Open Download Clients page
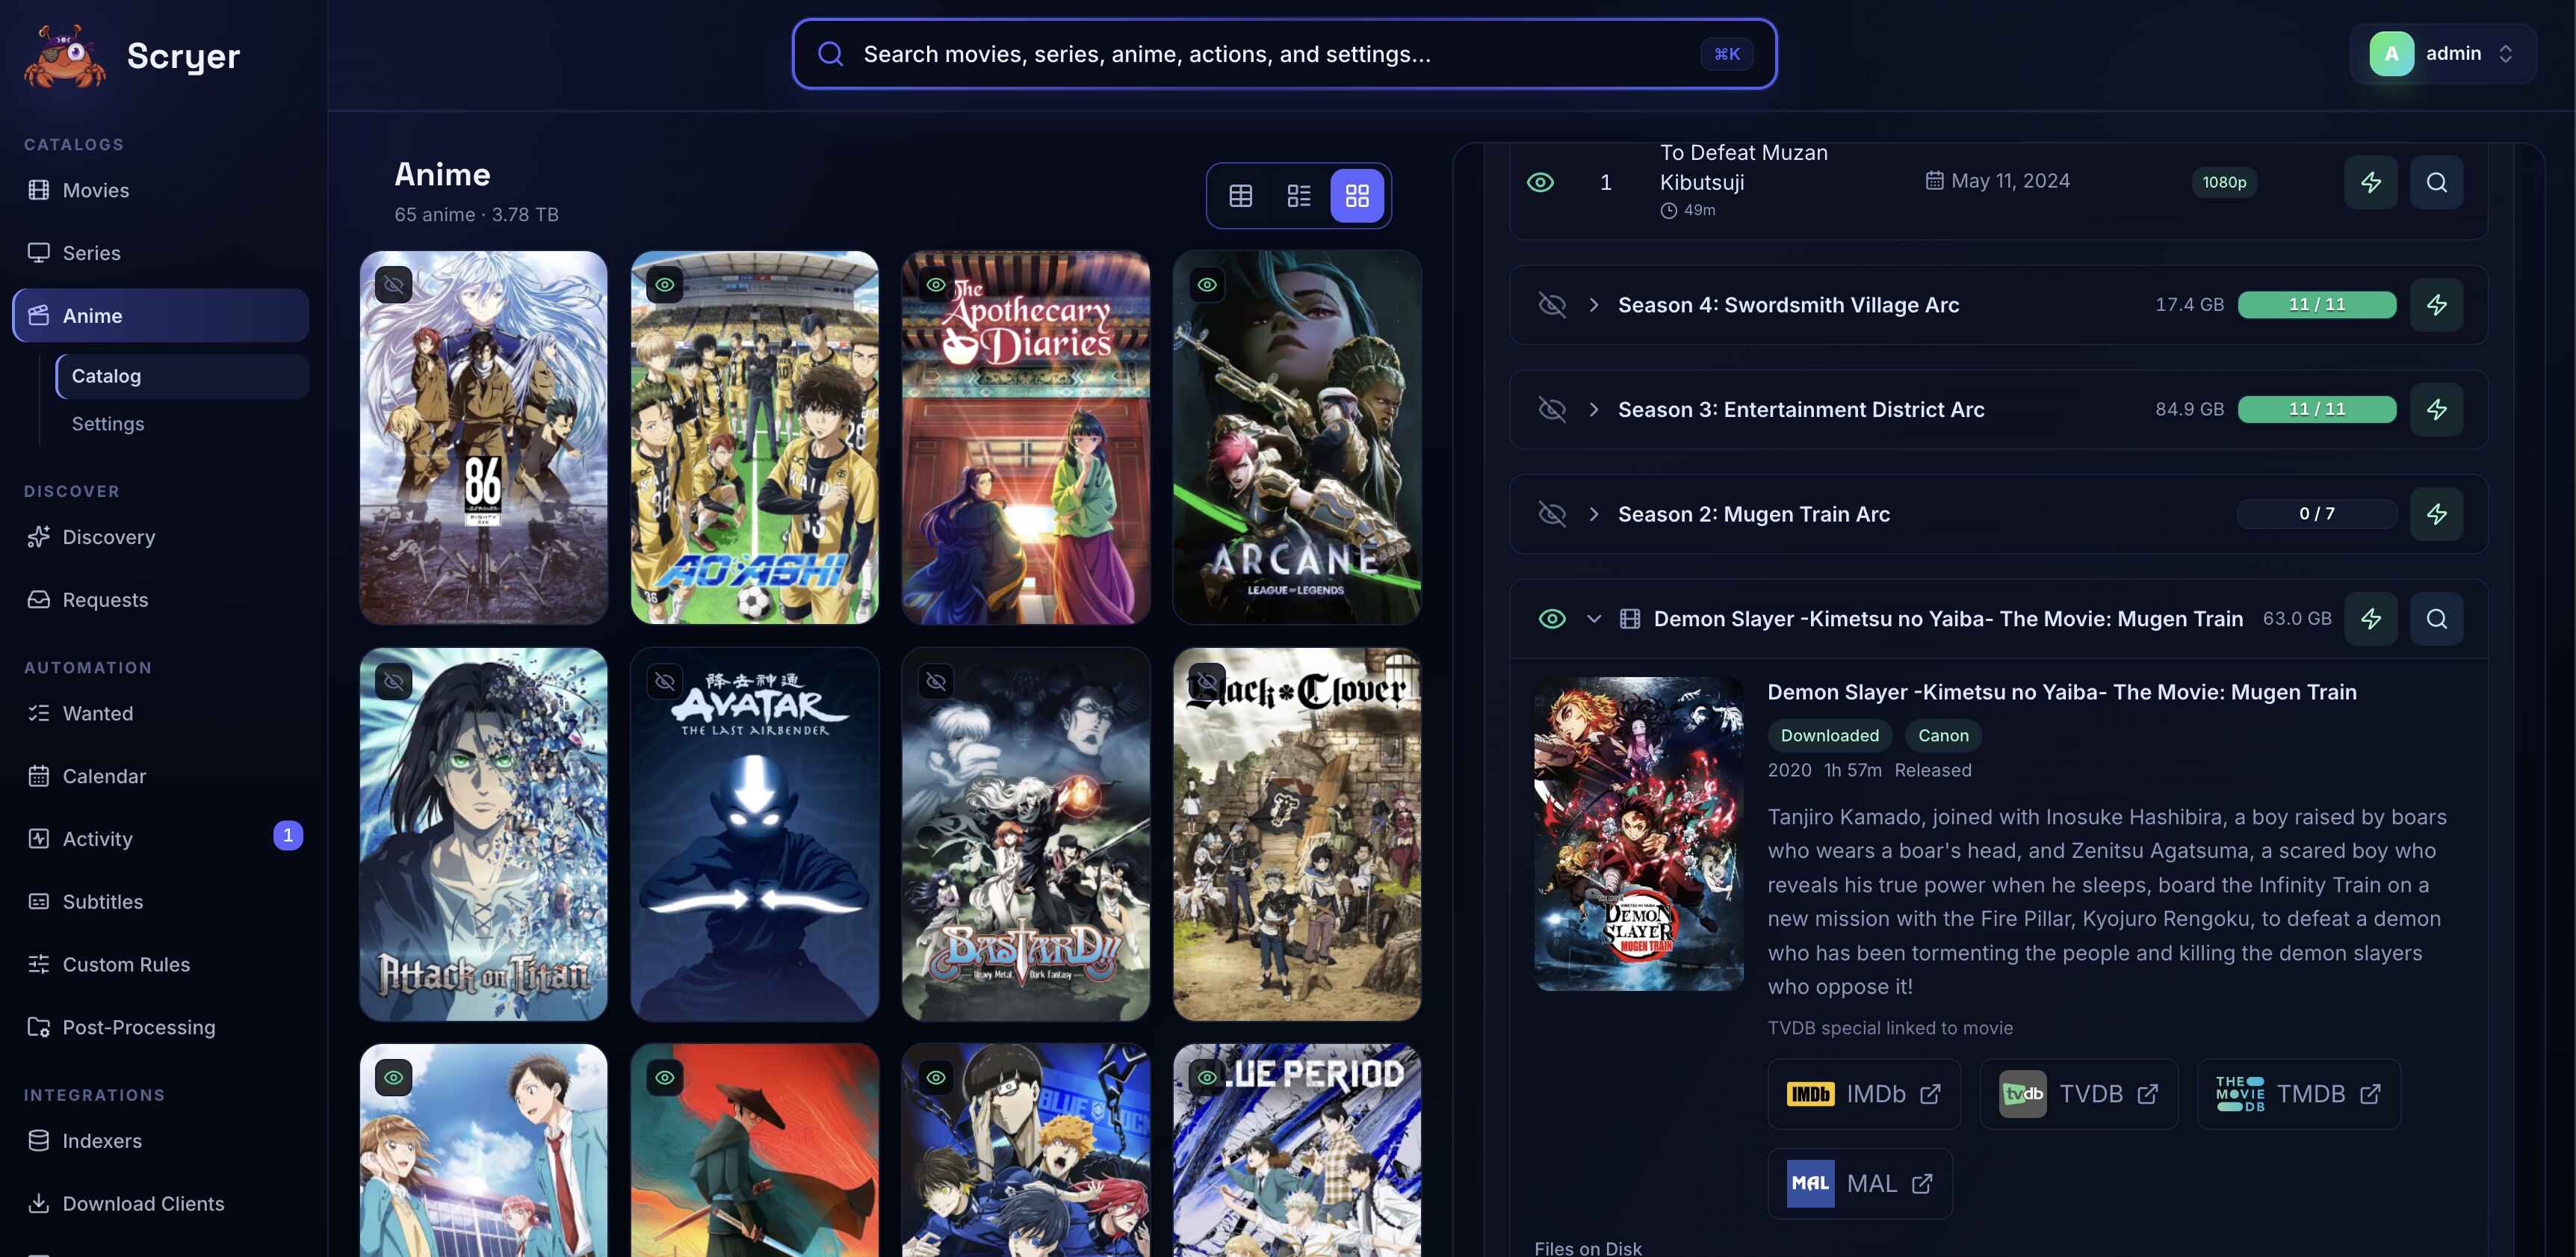The width and height of the screenshot is (2576, 1257). point(160,1204)
